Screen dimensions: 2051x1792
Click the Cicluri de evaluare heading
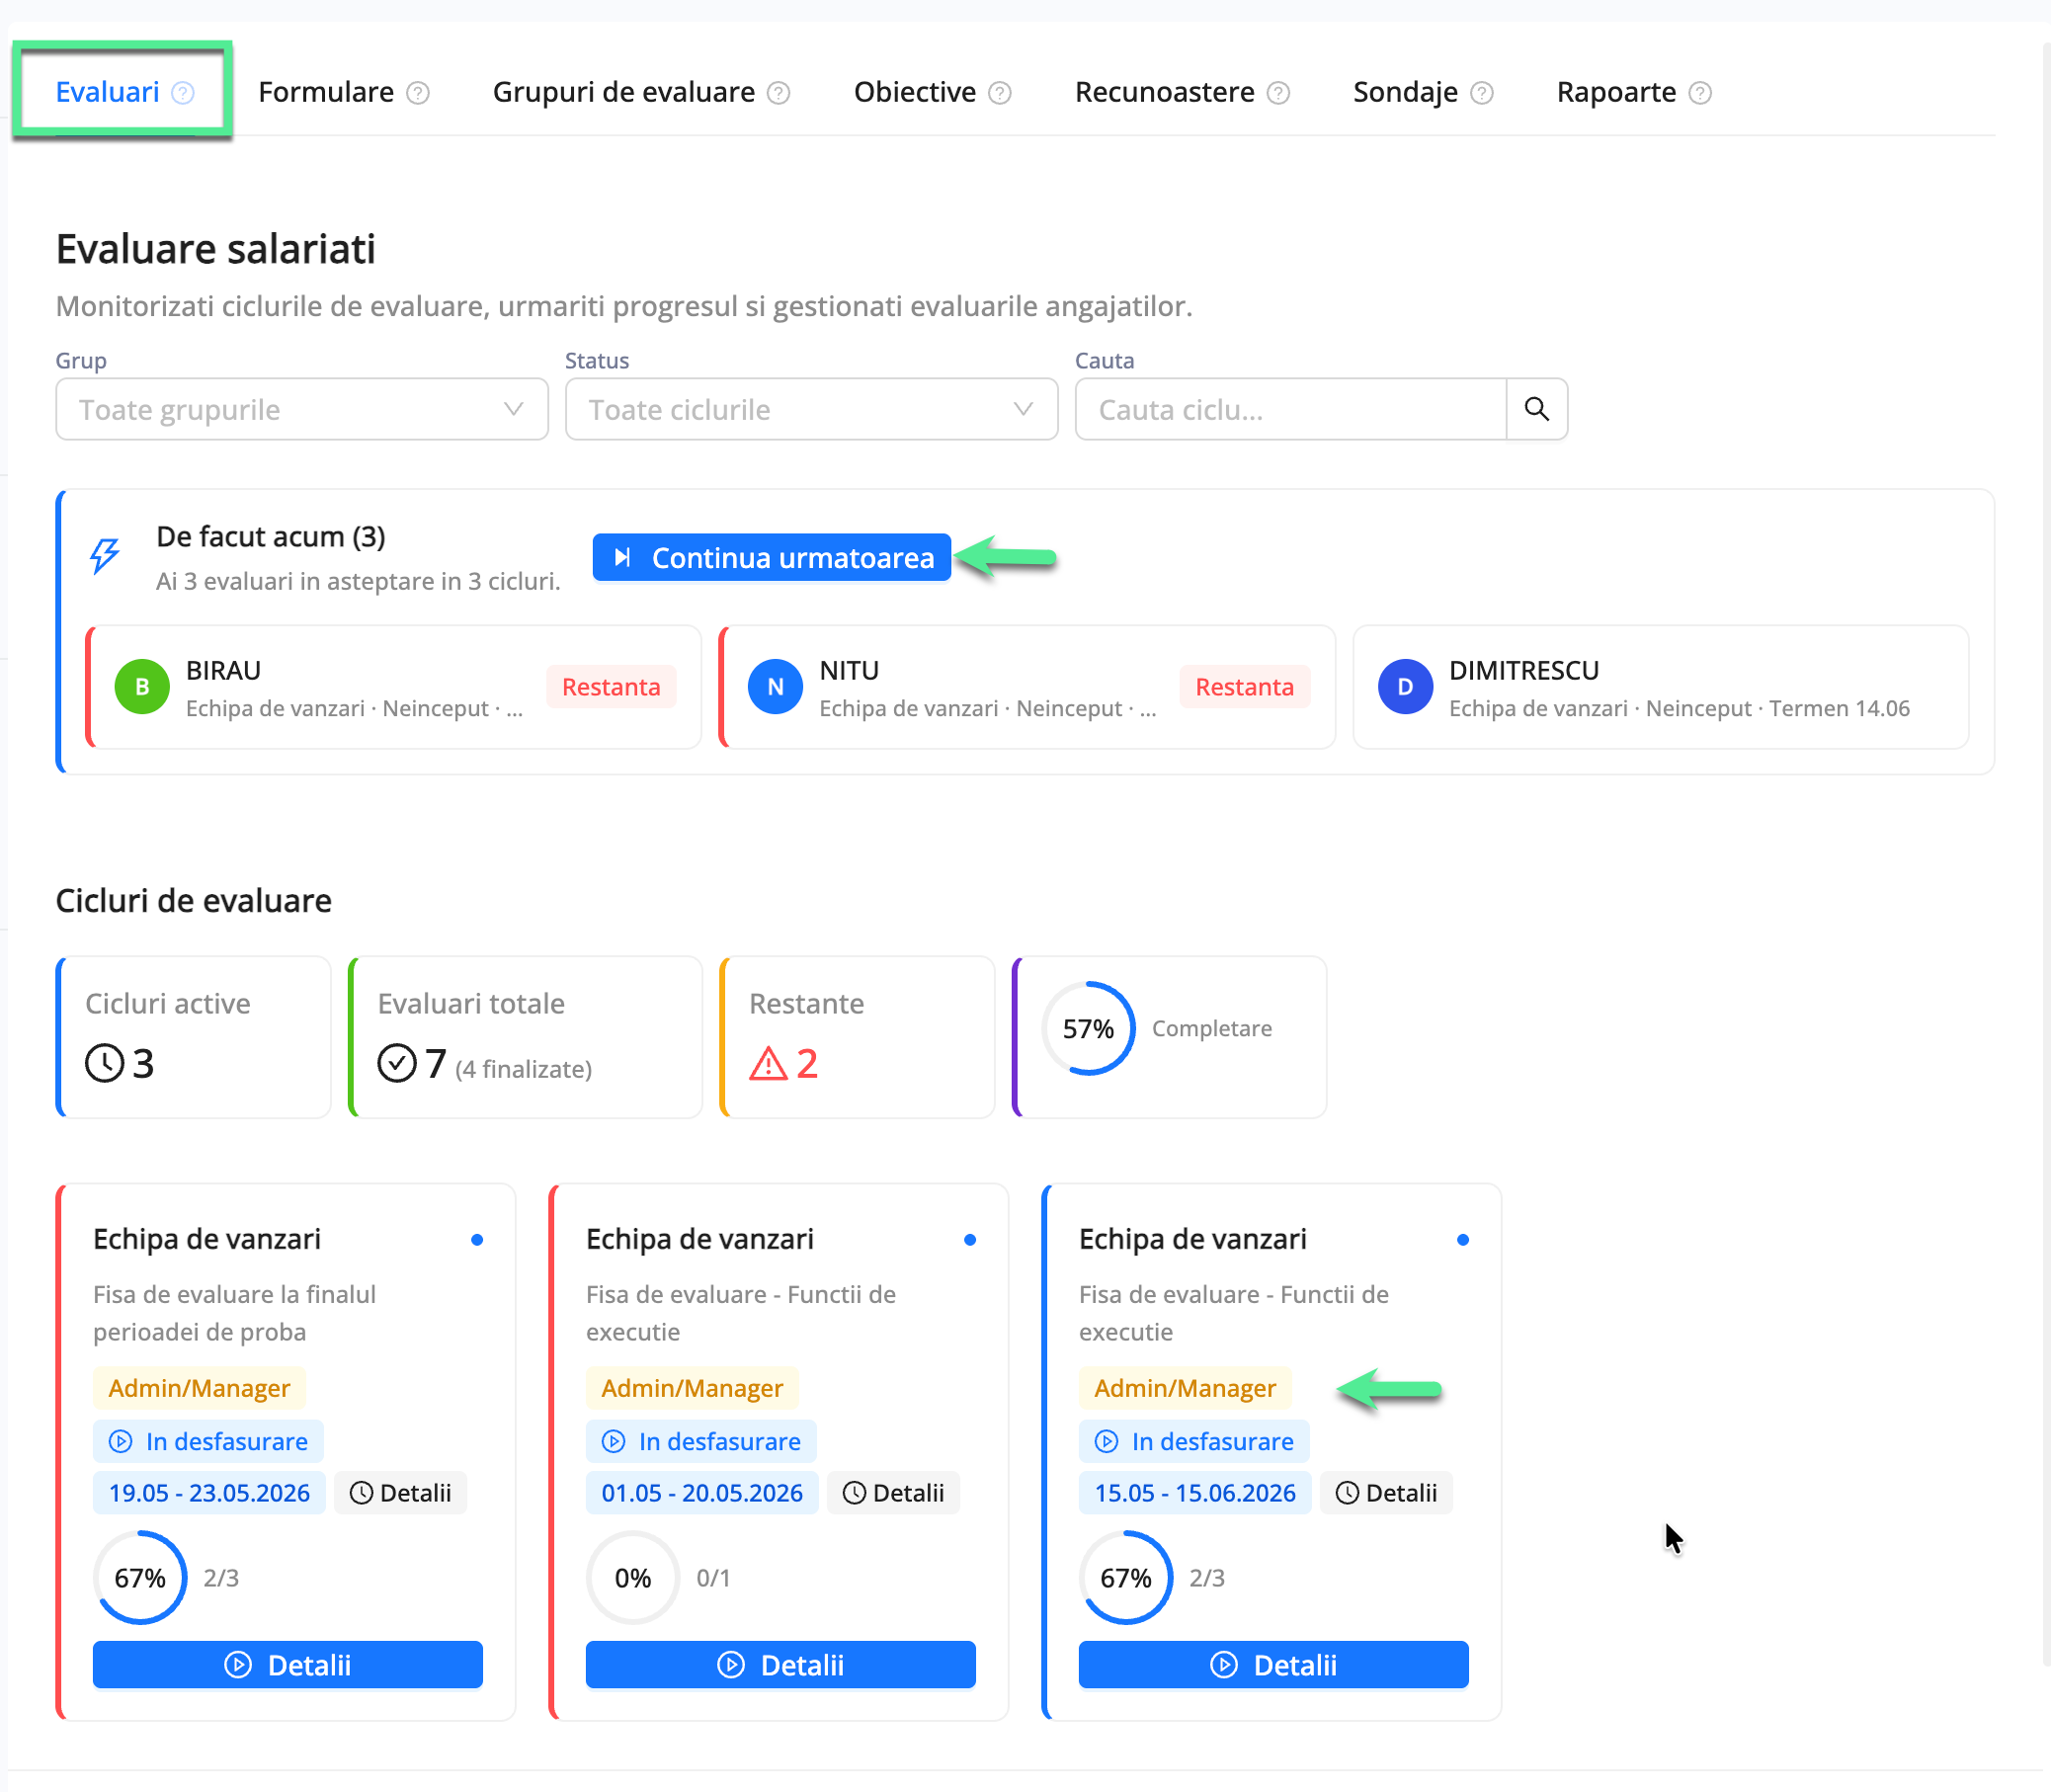tap(194, 901)
